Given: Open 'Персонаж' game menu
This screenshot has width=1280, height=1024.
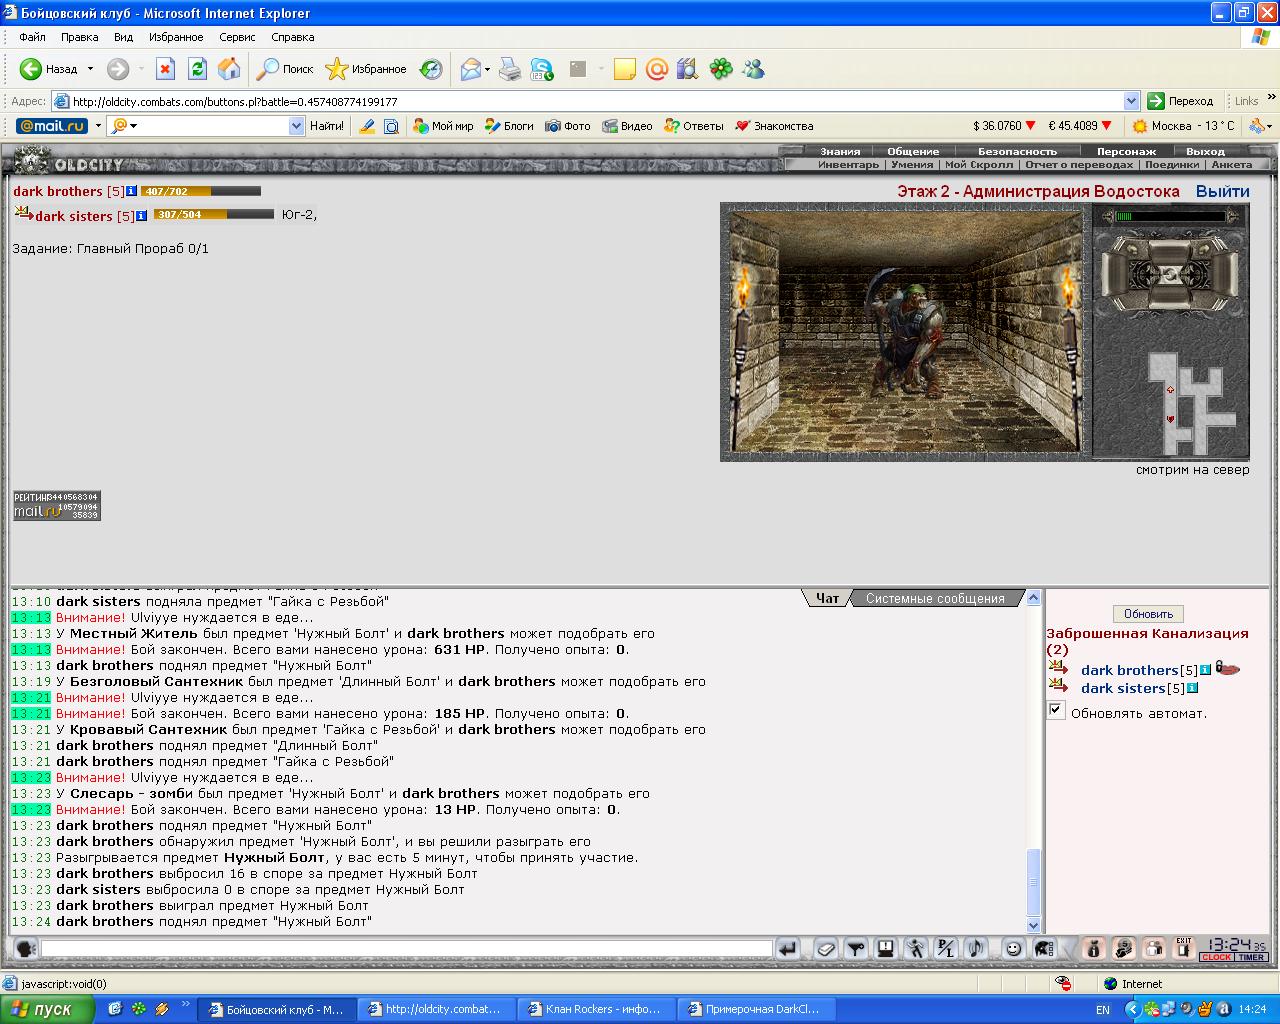Looking at the screenshot, I should 1126,151.
